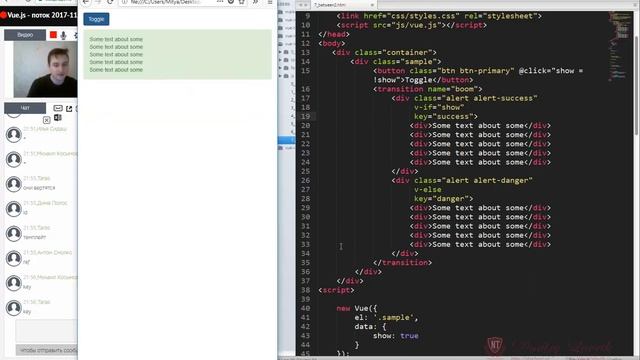640x360 pixels.
Task: Click the 'Vue.js - поток 2017-11' title
Action: 42,15
